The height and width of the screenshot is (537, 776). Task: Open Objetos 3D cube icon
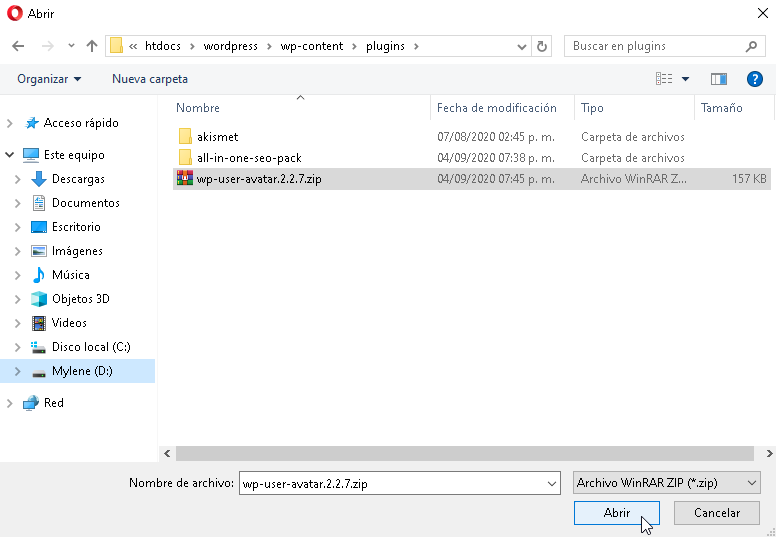click(x=39, y=299)
